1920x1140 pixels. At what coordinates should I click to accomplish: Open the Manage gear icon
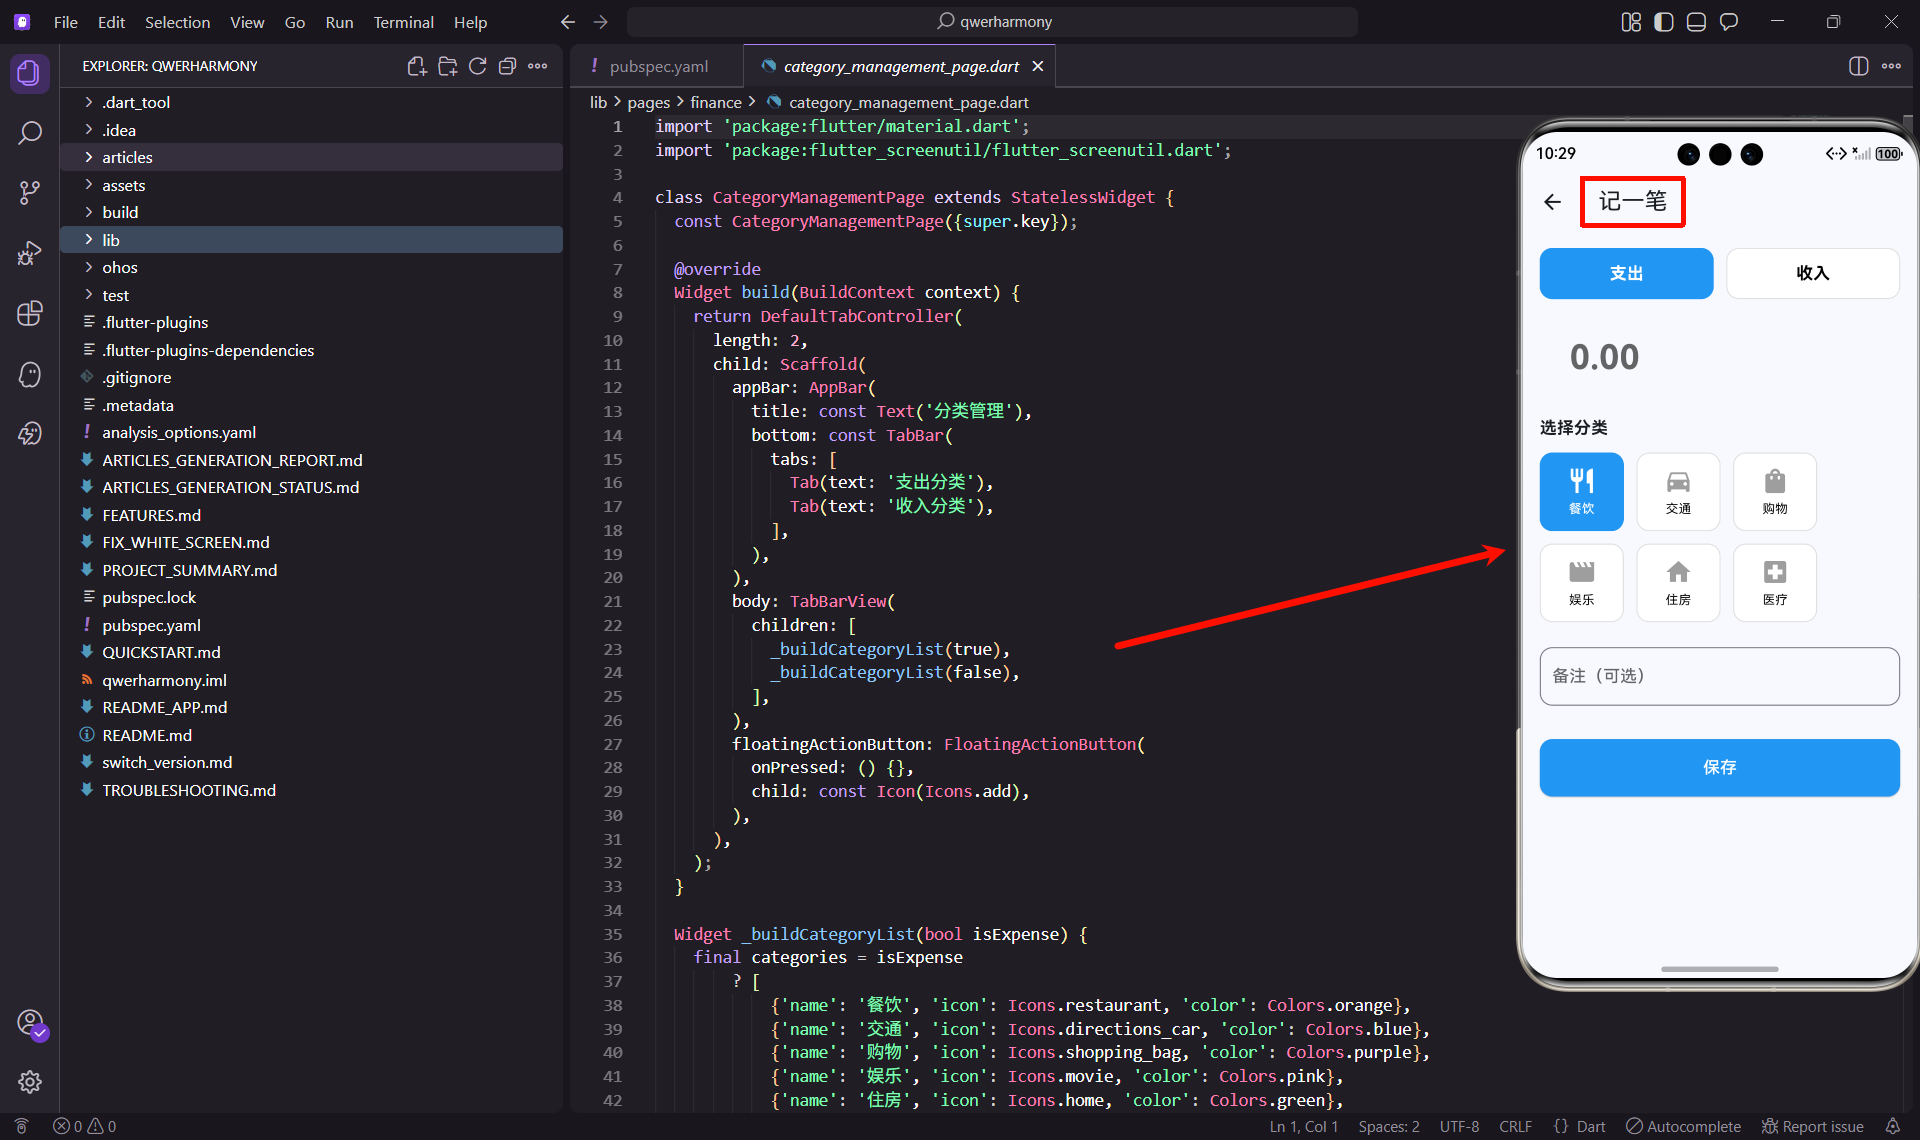(30, 1082)
